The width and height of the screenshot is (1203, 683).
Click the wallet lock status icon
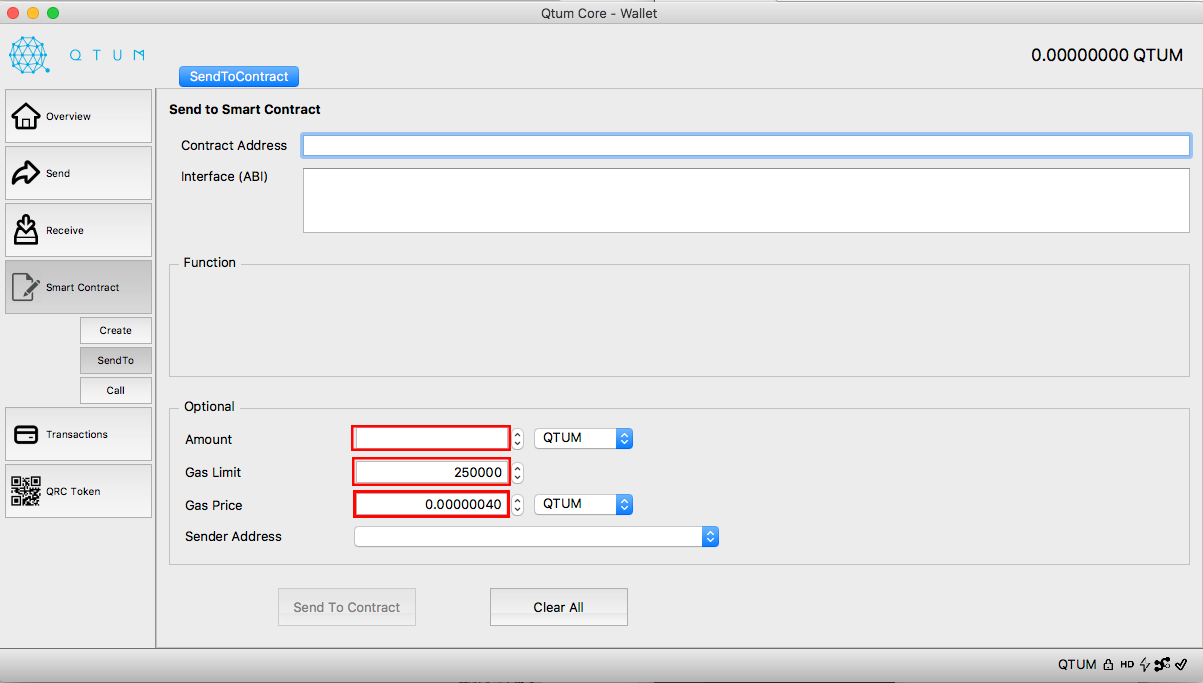[1107, 664]
